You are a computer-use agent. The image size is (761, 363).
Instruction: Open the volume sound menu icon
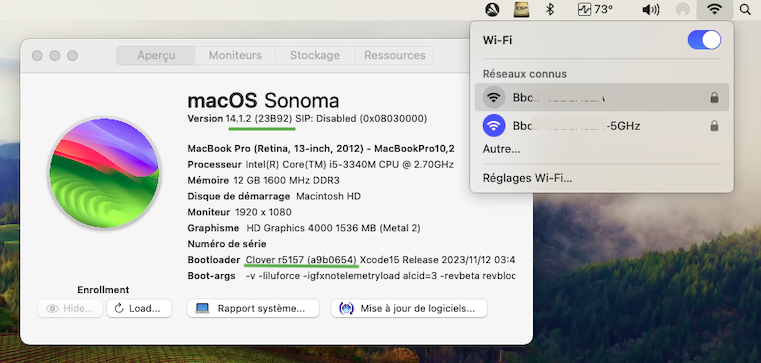(650, 9)
